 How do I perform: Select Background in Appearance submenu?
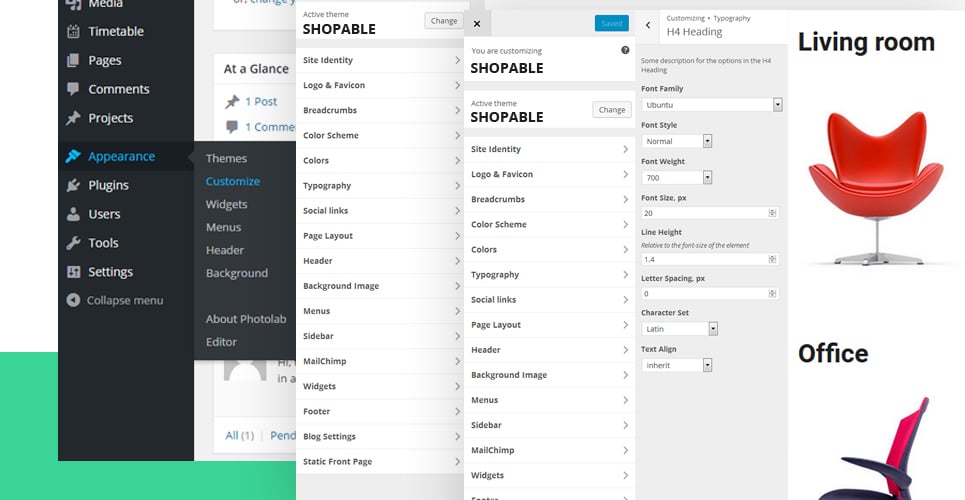(237, 273)
